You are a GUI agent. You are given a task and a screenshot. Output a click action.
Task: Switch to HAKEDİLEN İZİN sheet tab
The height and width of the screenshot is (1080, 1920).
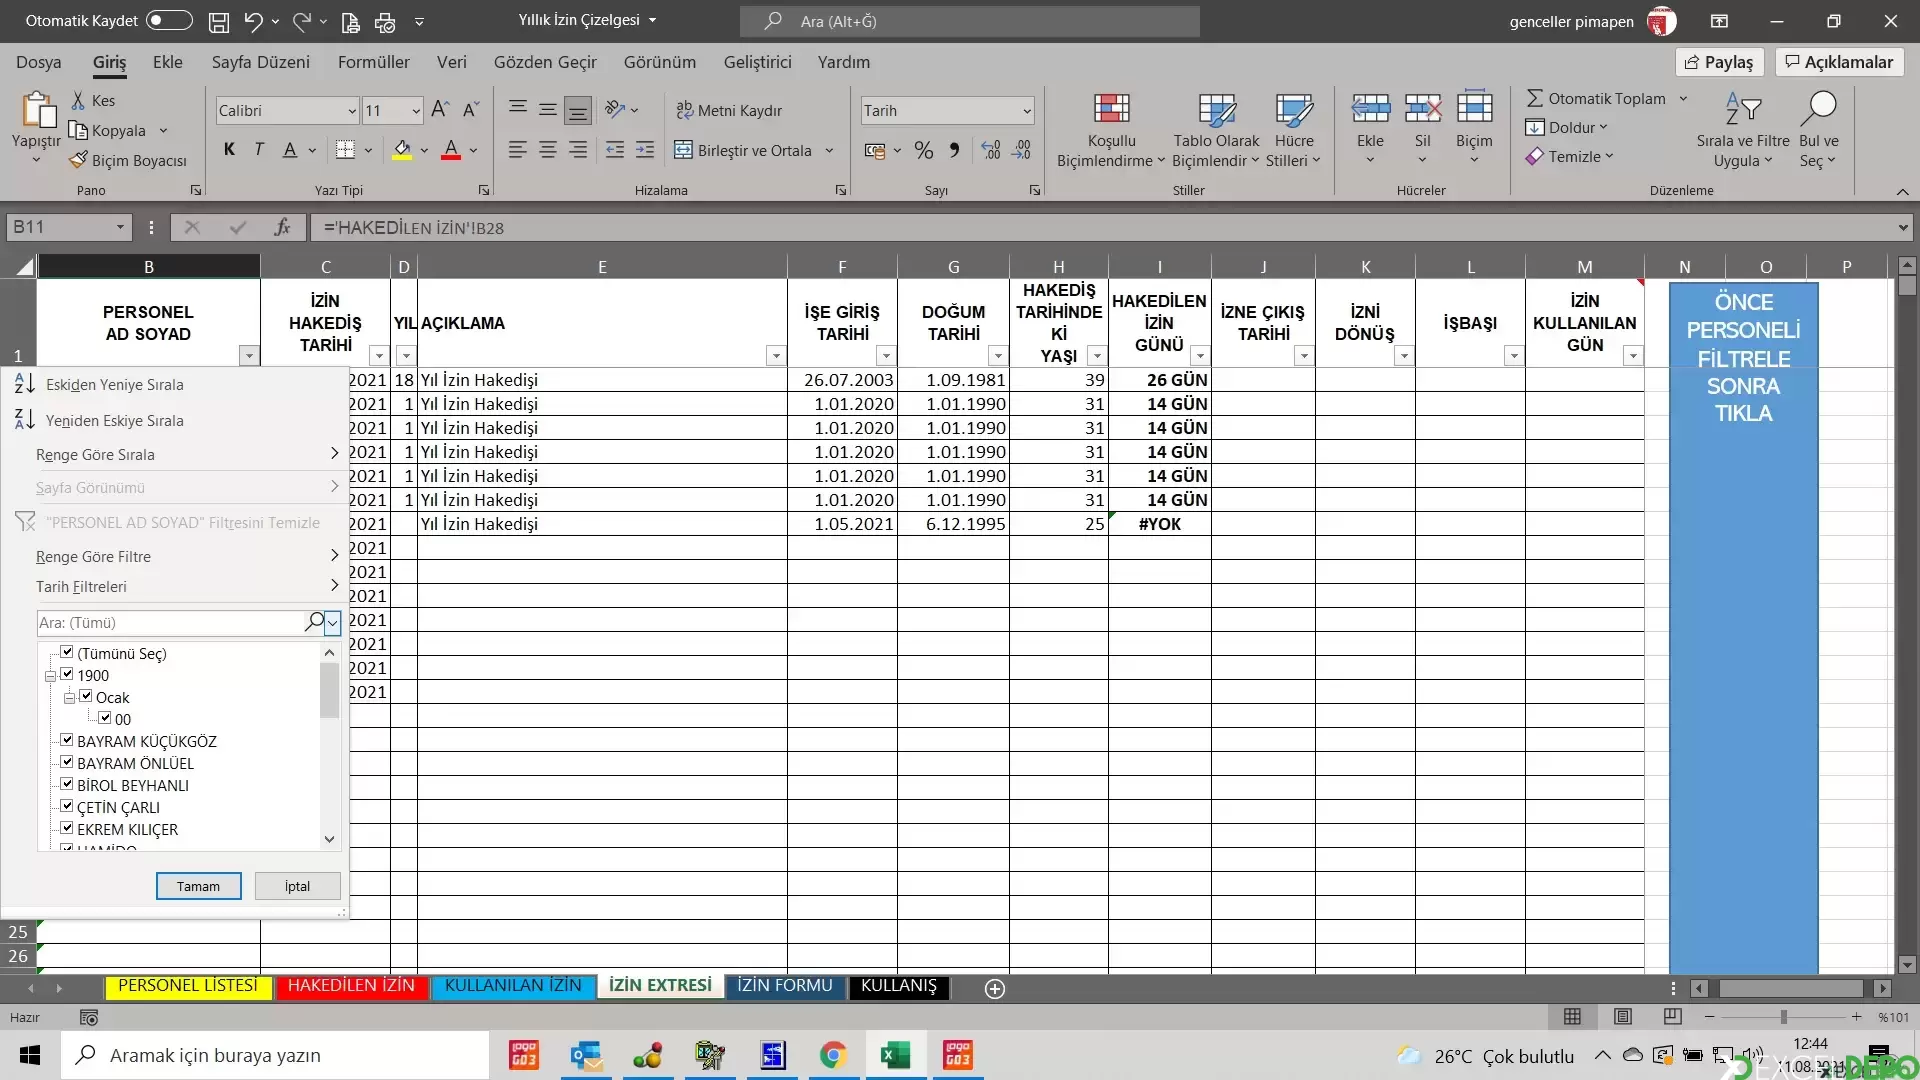(351, 986)
